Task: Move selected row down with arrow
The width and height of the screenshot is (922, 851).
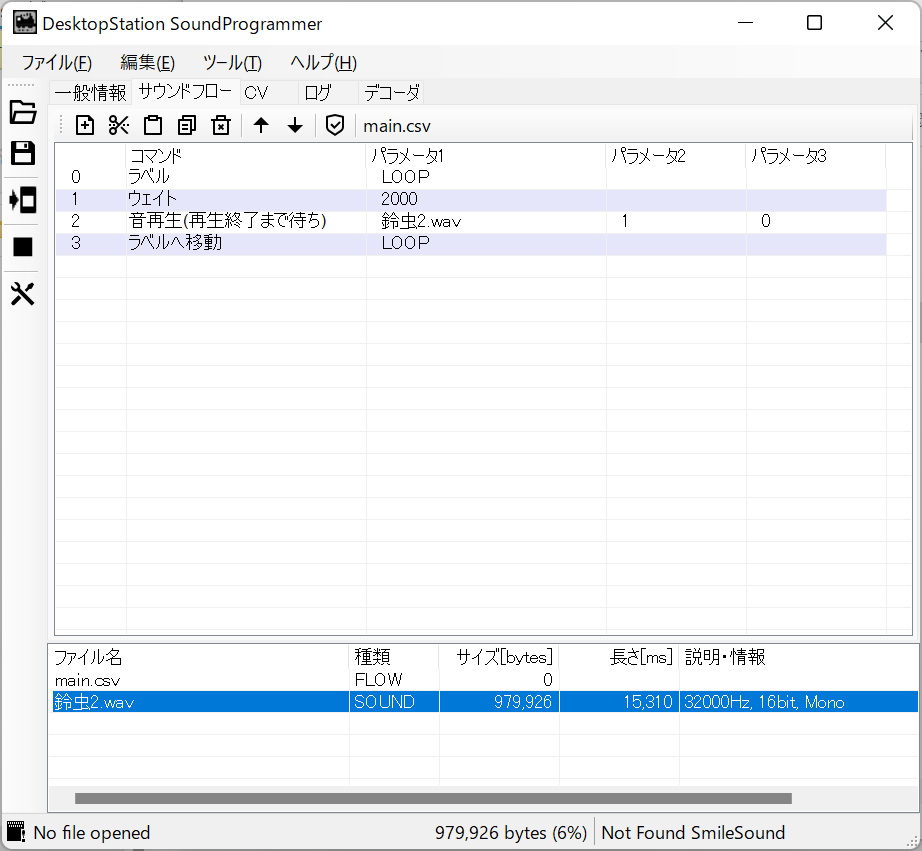Action: point(295,125)
